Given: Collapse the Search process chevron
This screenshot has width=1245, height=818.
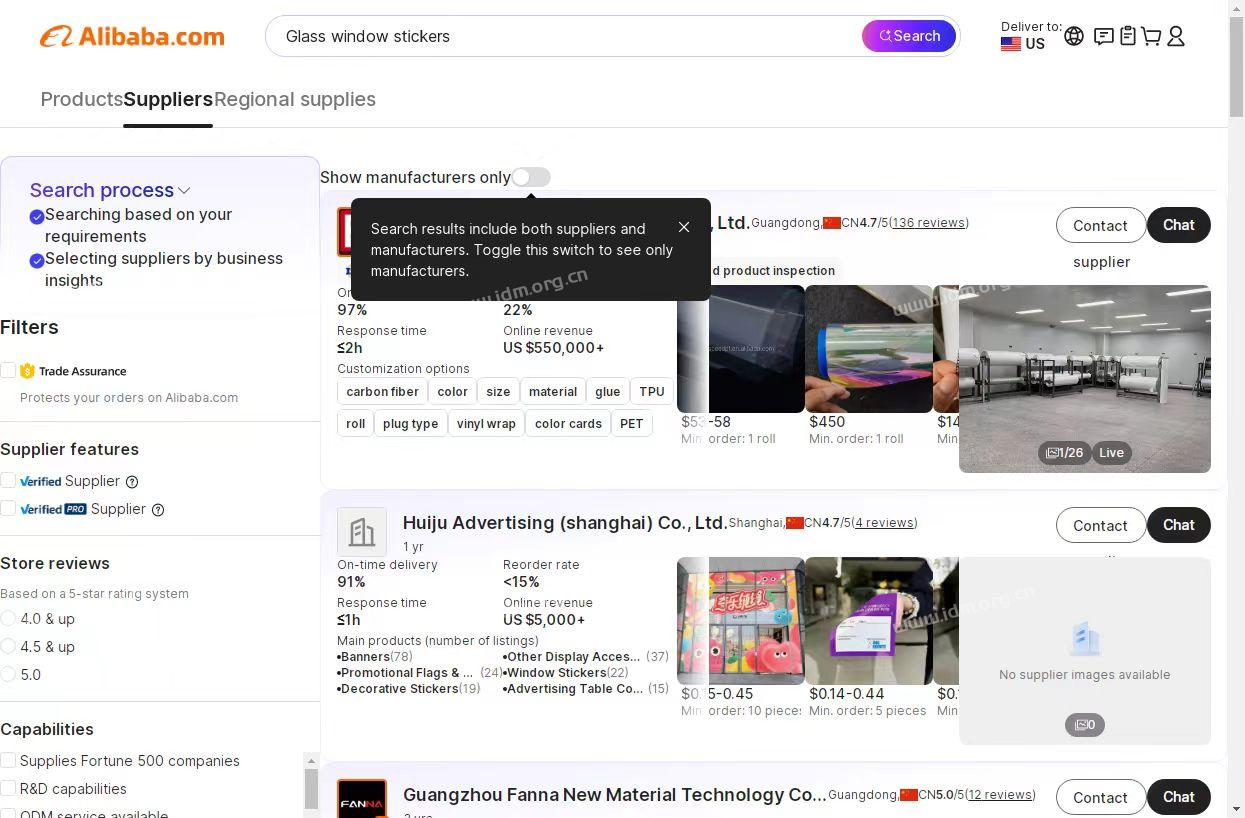Looking at the screenshot, I should [x=184, y=190].
